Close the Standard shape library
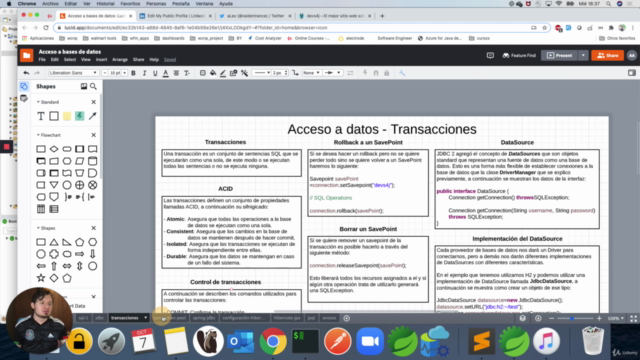Screen dimensions: 640x360 click(x=93, y=102)
